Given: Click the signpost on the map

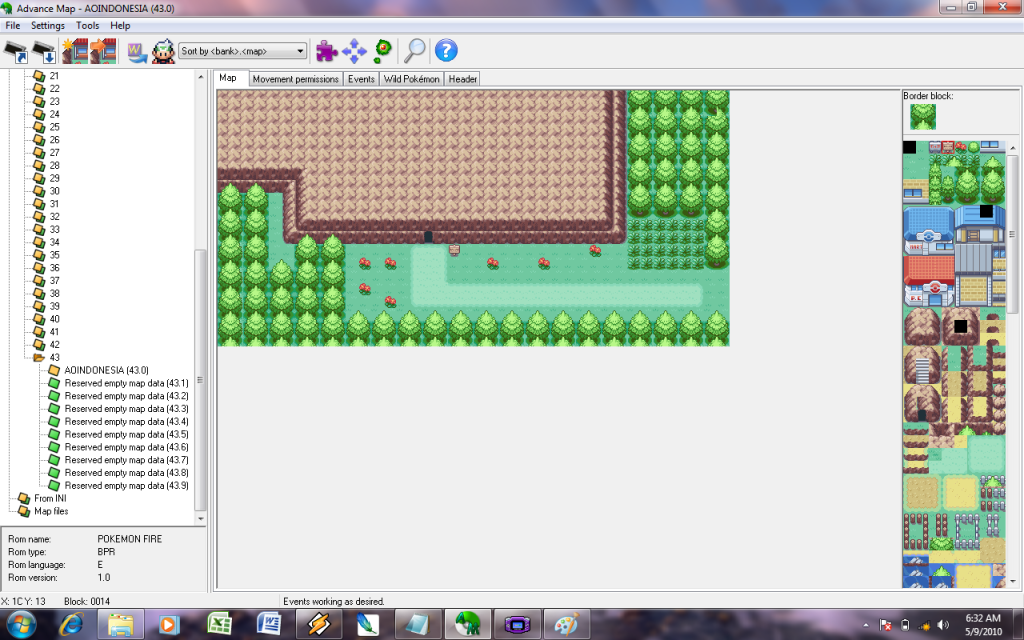Looking at the screenshot, I should click(455, 250).
